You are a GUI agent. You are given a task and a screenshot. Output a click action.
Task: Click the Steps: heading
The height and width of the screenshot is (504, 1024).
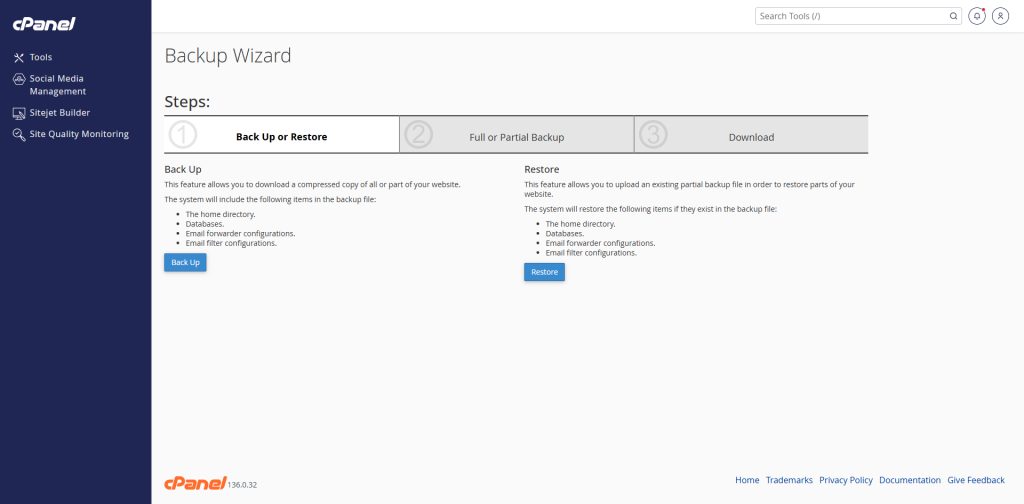(187, 102)
